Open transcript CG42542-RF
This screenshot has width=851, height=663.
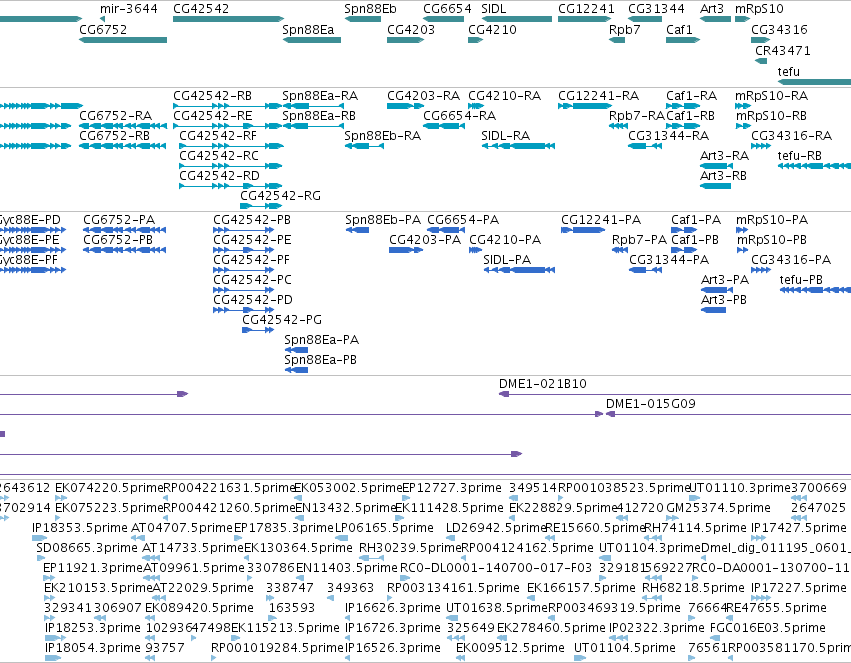point(231,146)
